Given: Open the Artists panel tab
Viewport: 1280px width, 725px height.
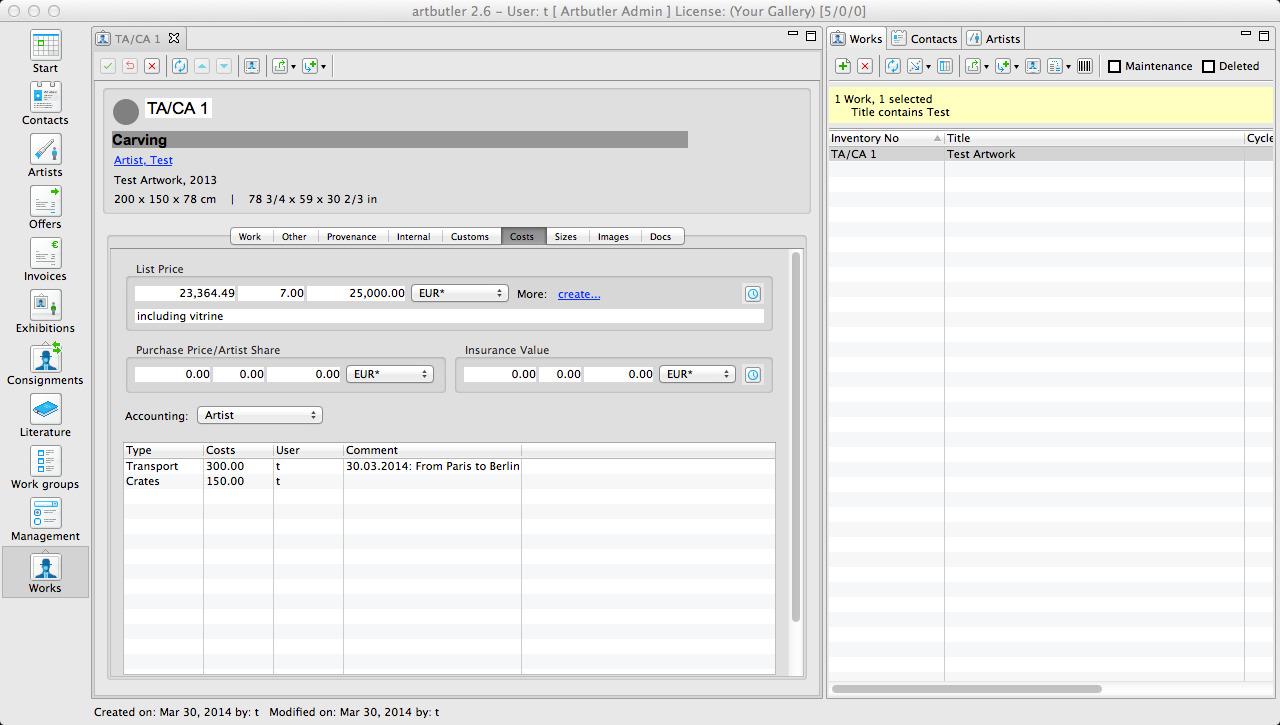Looking at the screenshot, I should [x=994, y=39].
